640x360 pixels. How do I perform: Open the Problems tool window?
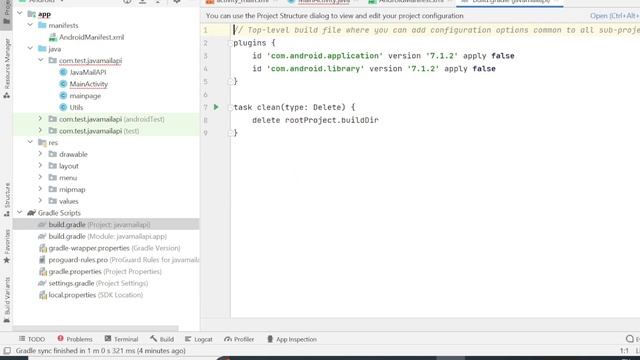coord(75,339)
